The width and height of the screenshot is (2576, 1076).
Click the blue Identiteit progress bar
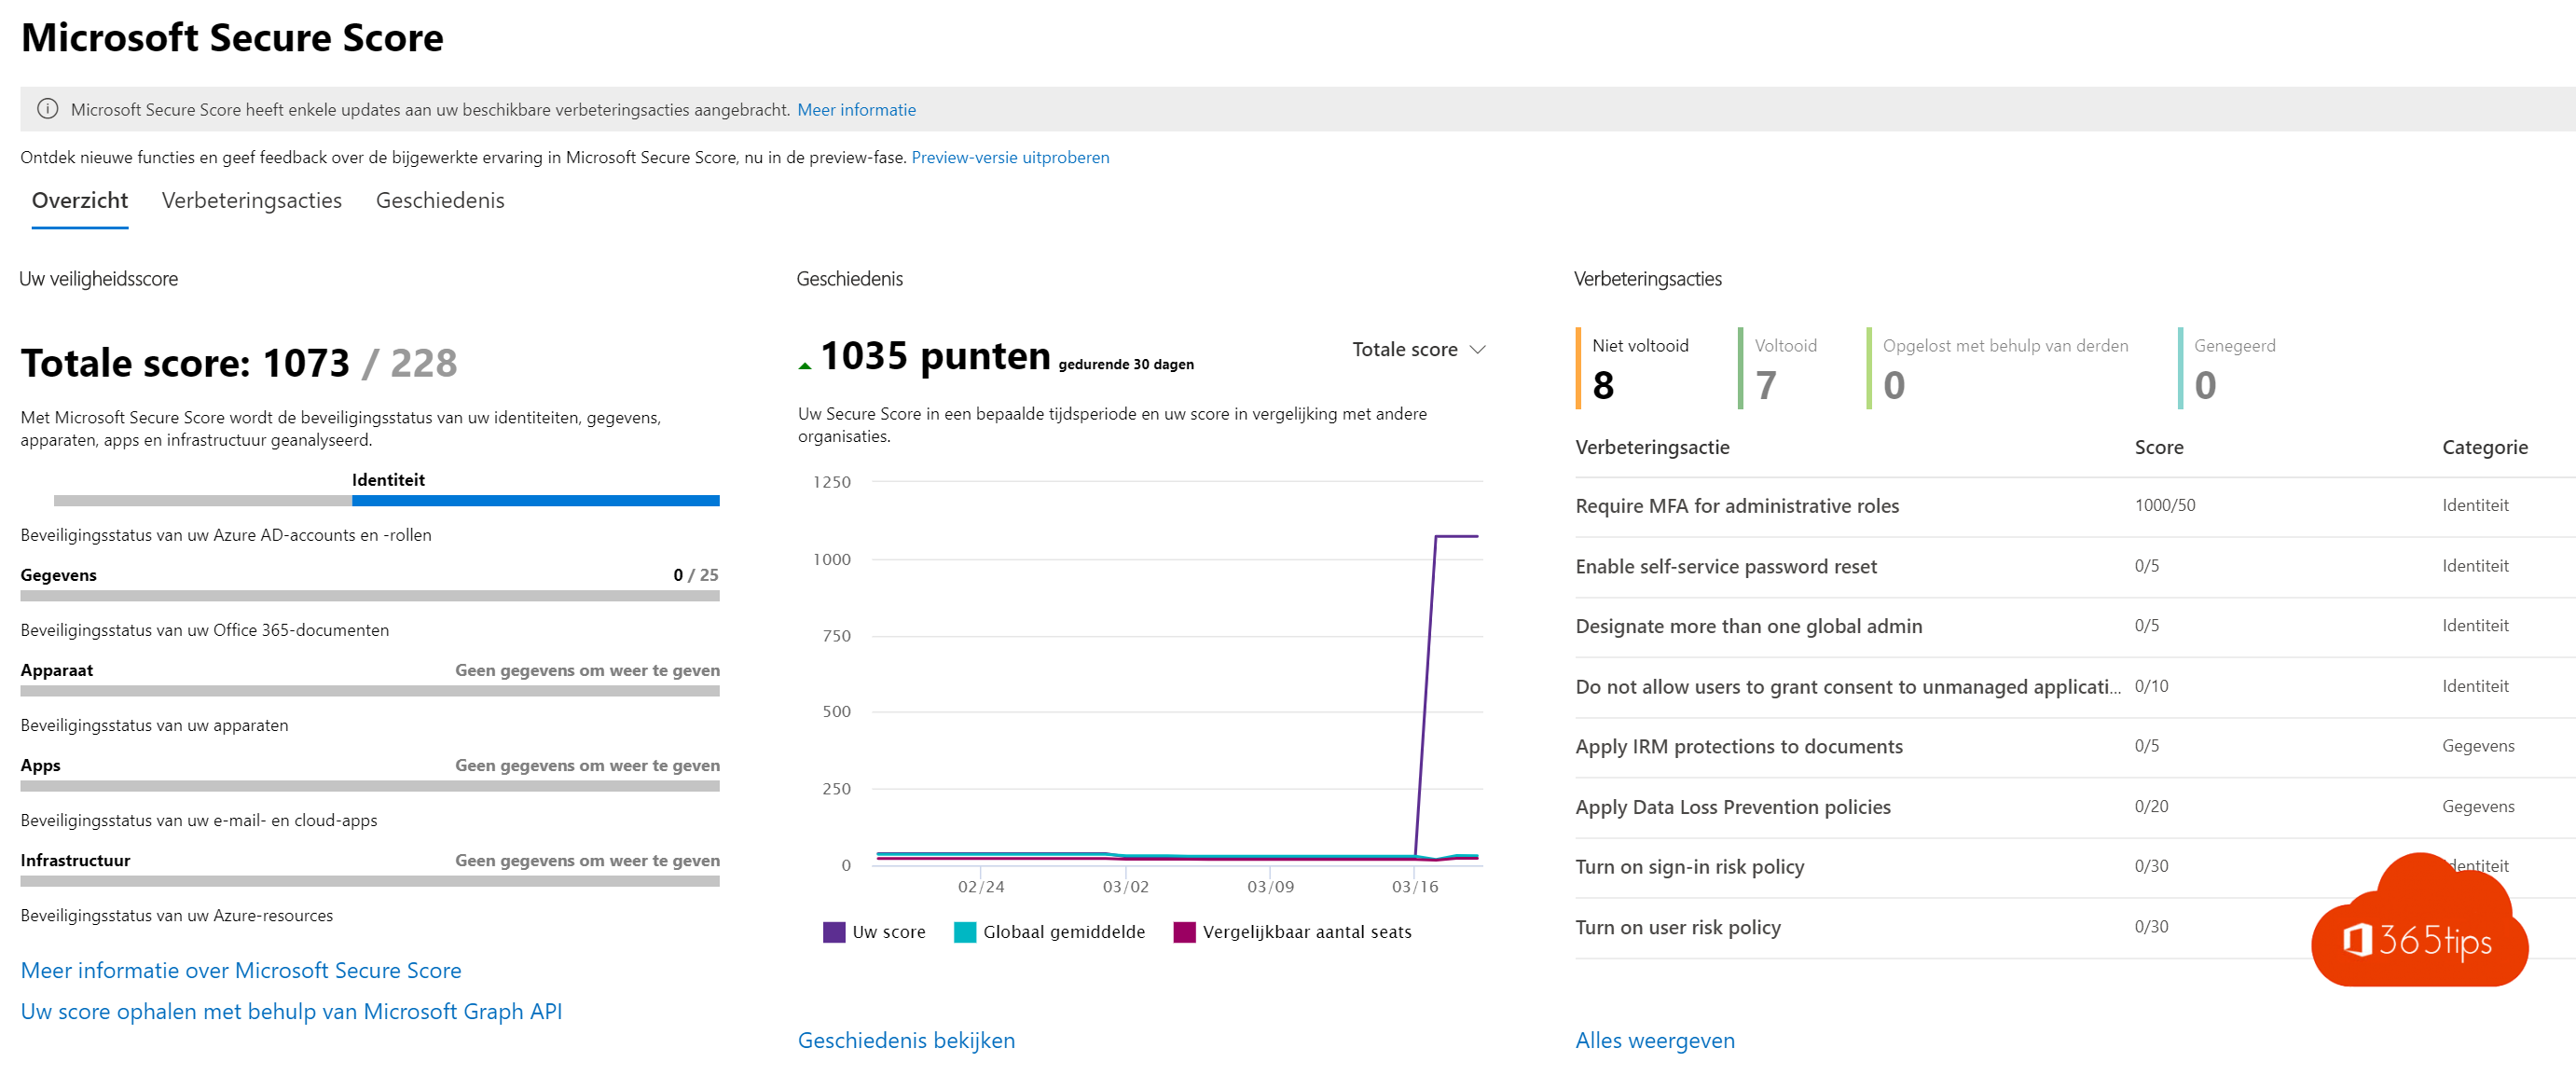click(535, 500)
